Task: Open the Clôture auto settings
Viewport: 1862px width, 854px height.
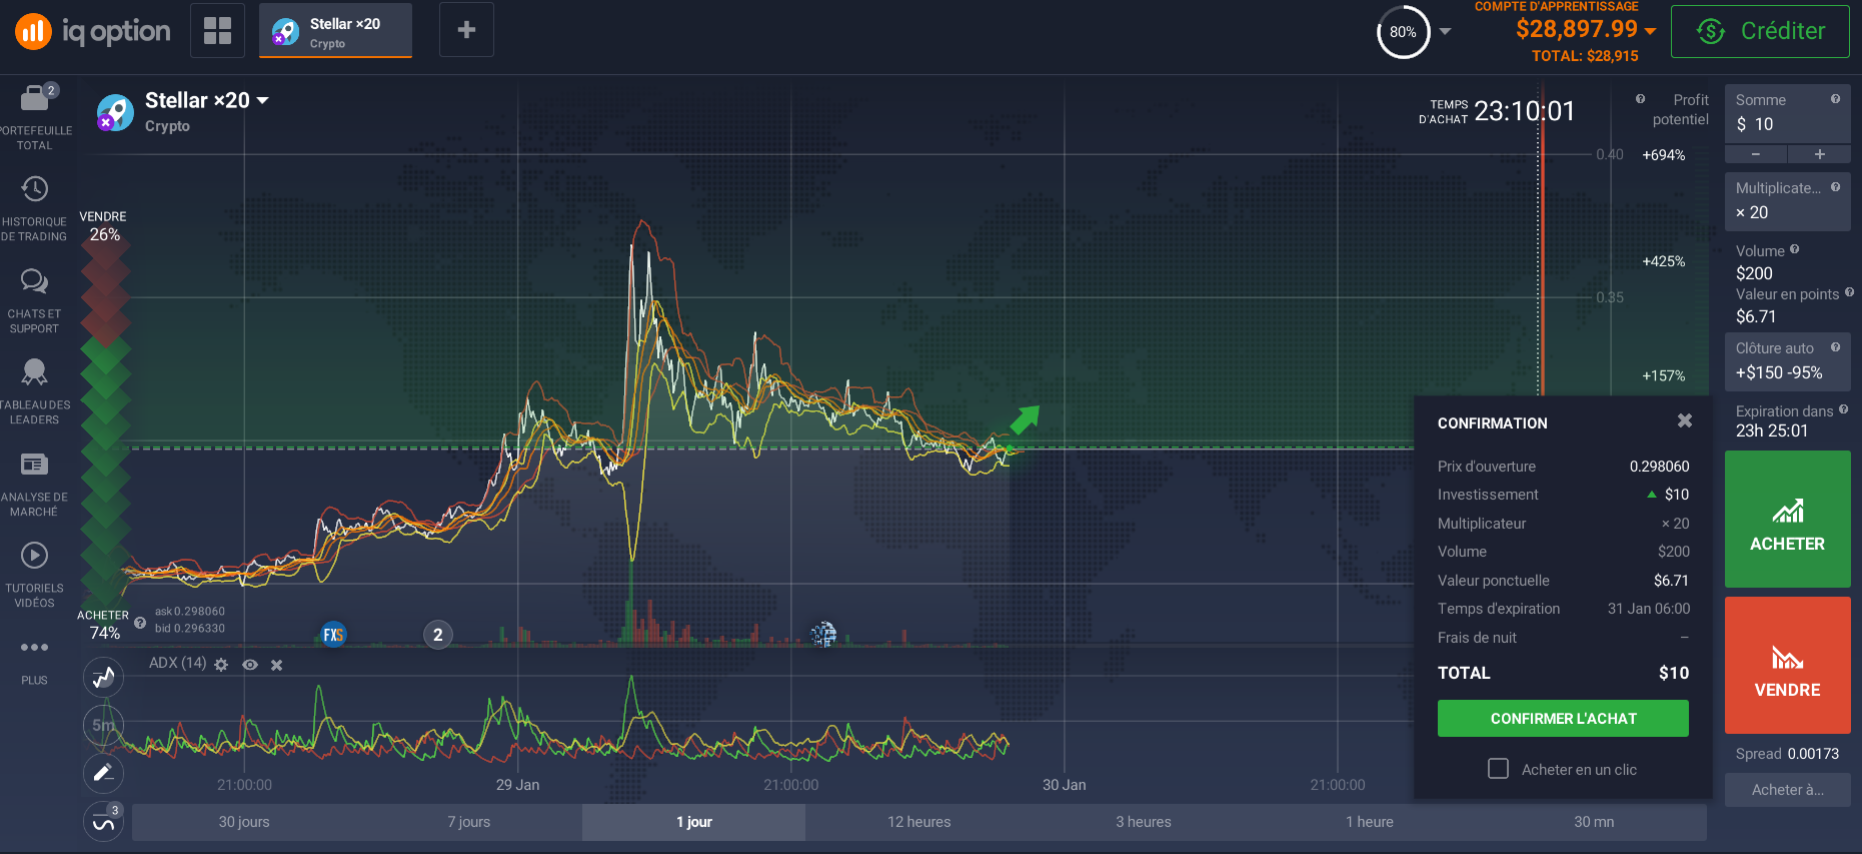Action: tap(1787, 361)
